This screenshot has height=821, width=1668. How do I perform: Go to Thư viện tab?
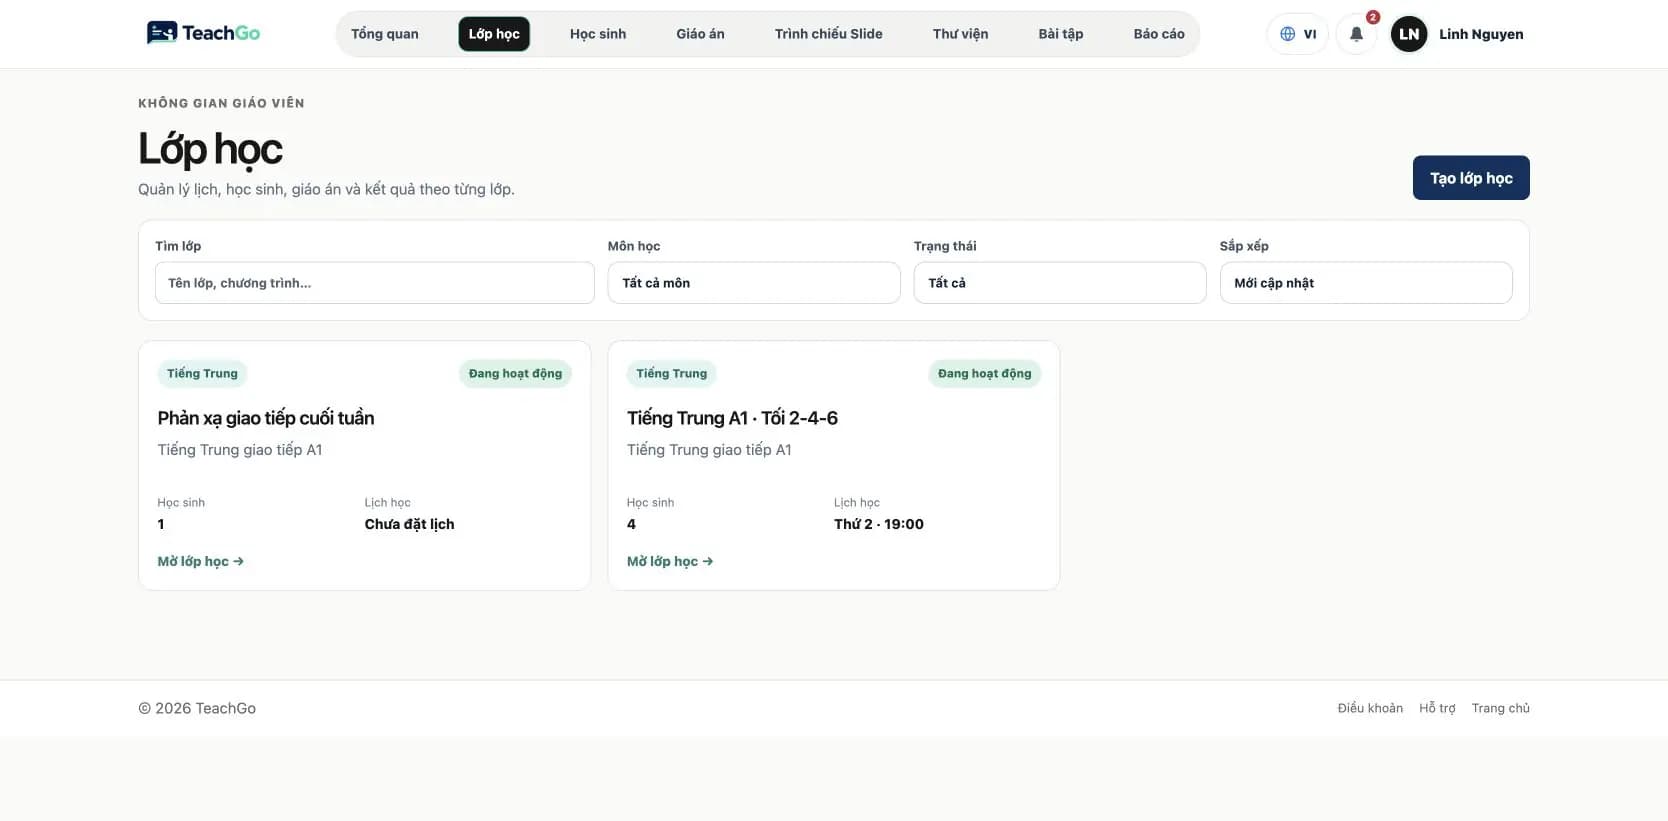pos(960,34)
